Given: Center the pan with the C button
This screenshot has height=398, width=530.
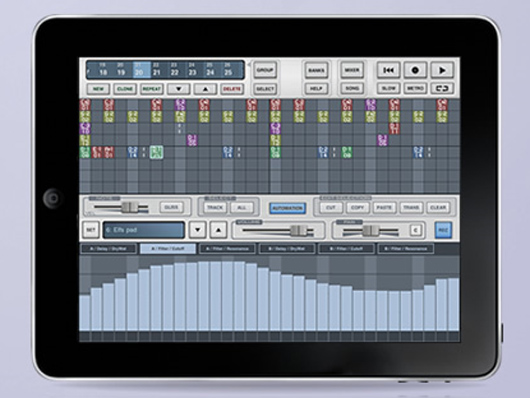Looking at the screenshot, I should 416,230.
